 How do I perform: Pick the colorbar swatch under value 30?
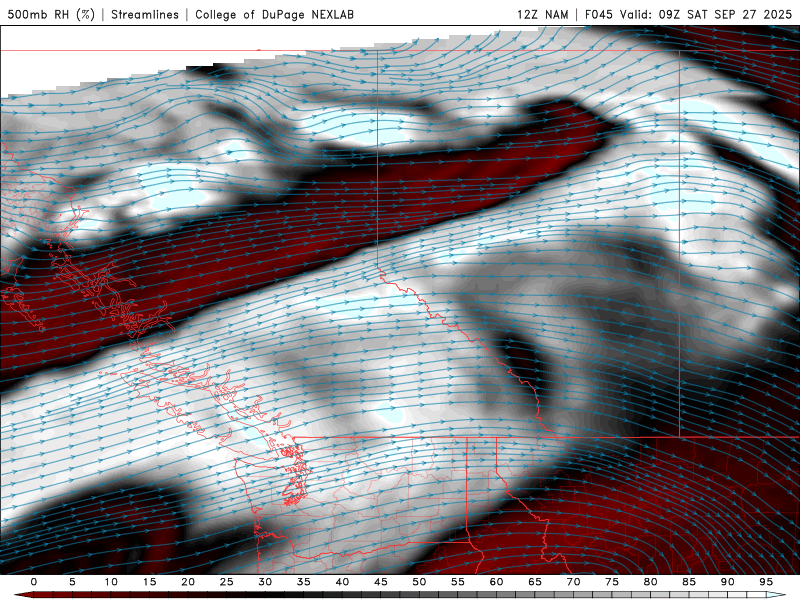click(x=265, y=595)
